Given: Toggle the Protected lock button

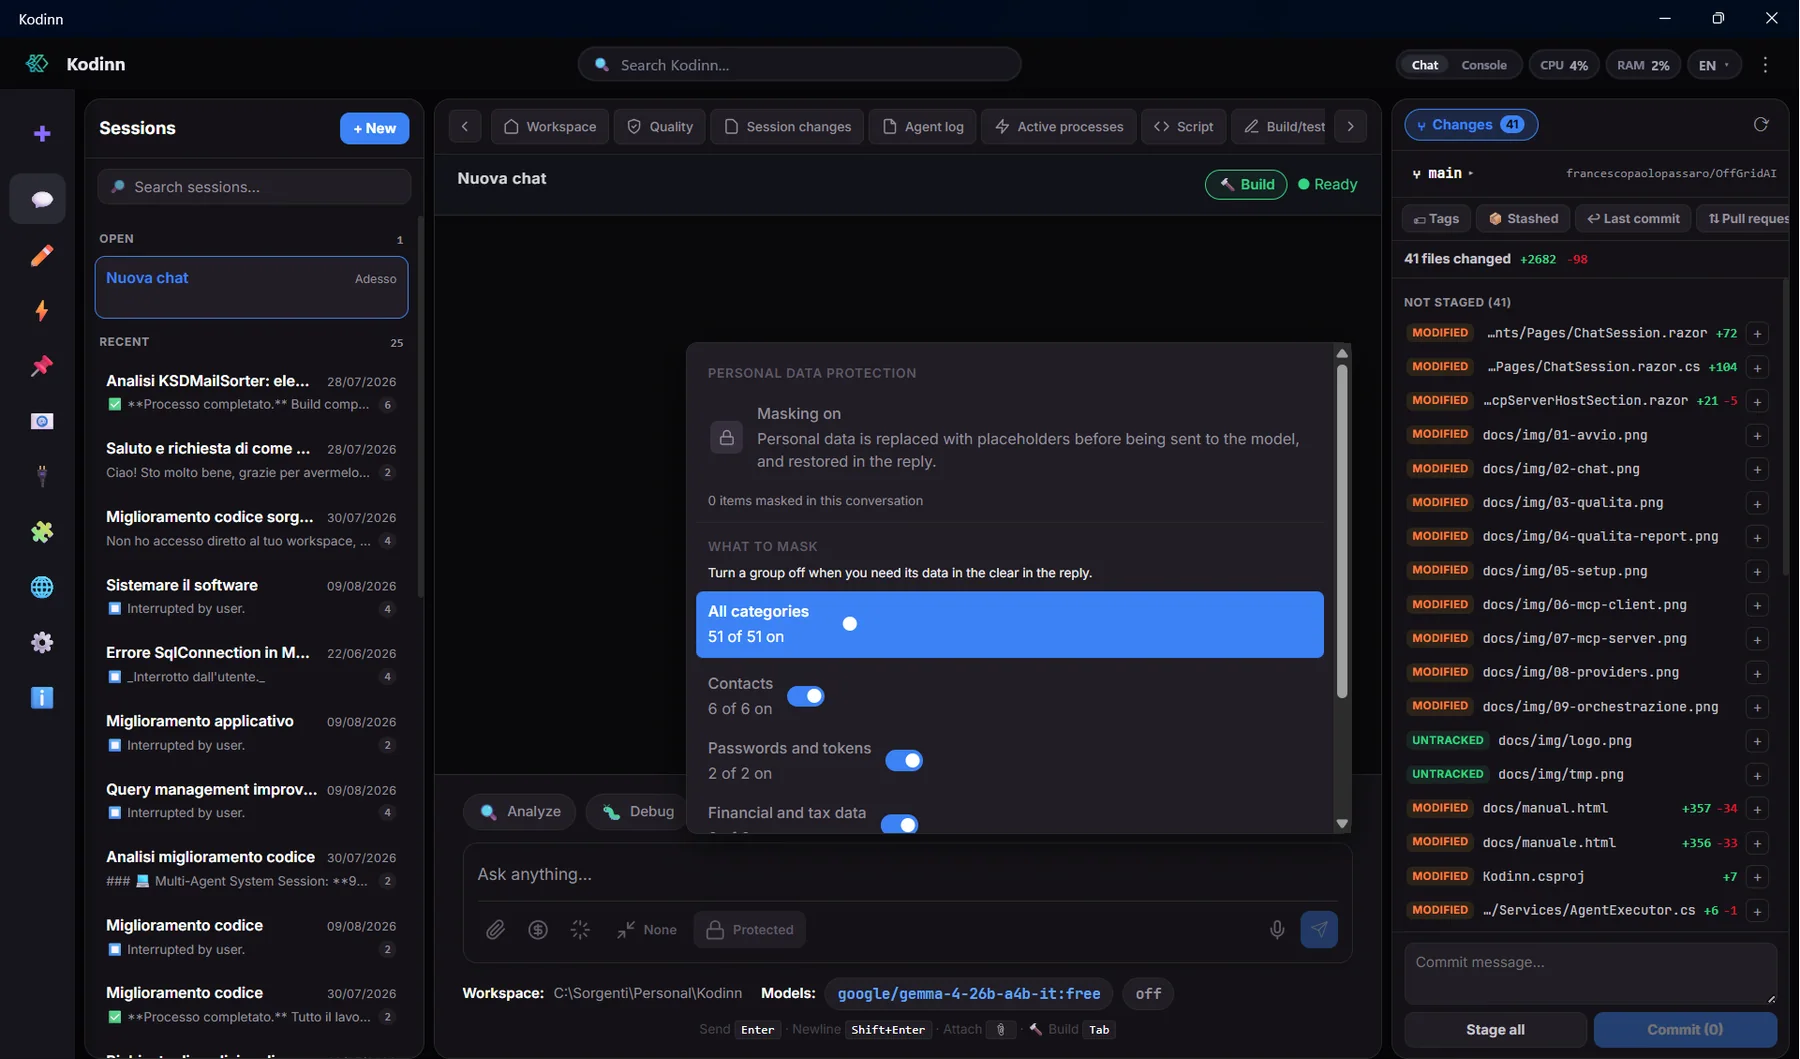Looking at the screenshot, I should 750,930.
